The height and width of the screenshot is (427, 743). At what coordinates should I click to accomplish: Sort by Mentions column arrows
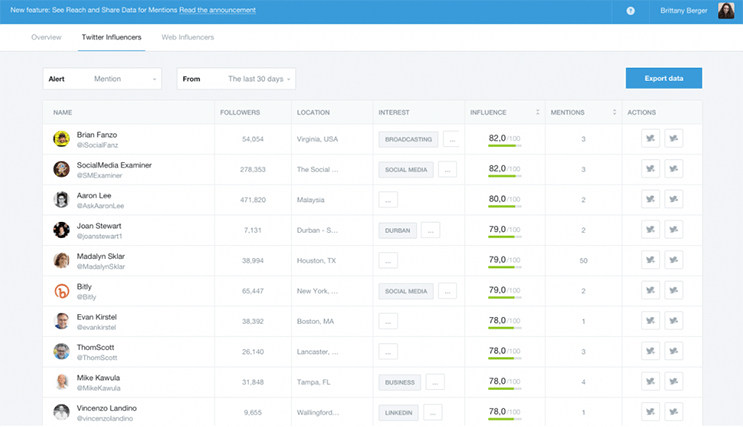pyautogui.click(x=607, y=112)
